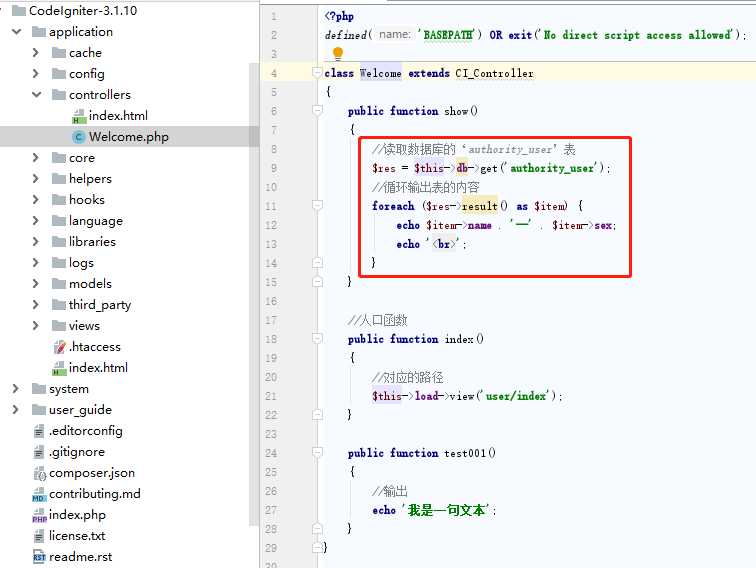Click the core folder icon
756x568 pixels.
(x=59, y=158)
